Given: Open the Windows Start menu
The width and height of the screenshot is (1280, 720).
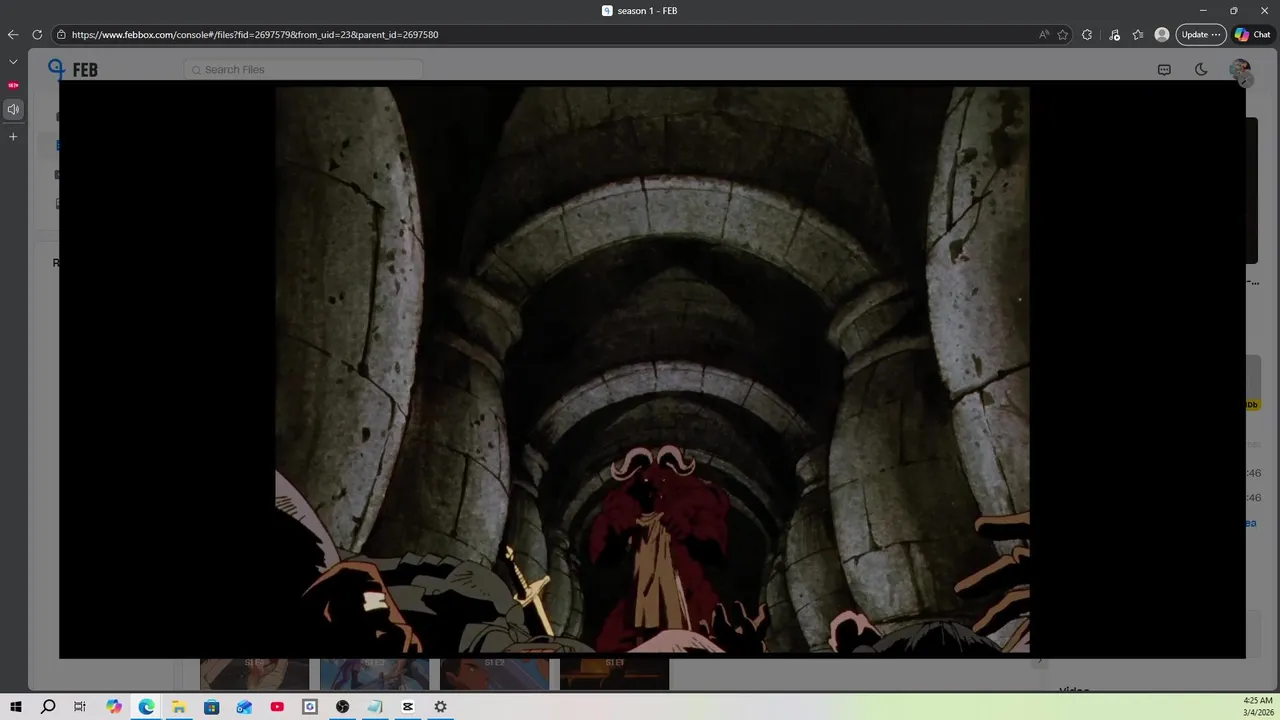Looking at the screenshot, I should (16, 706).
